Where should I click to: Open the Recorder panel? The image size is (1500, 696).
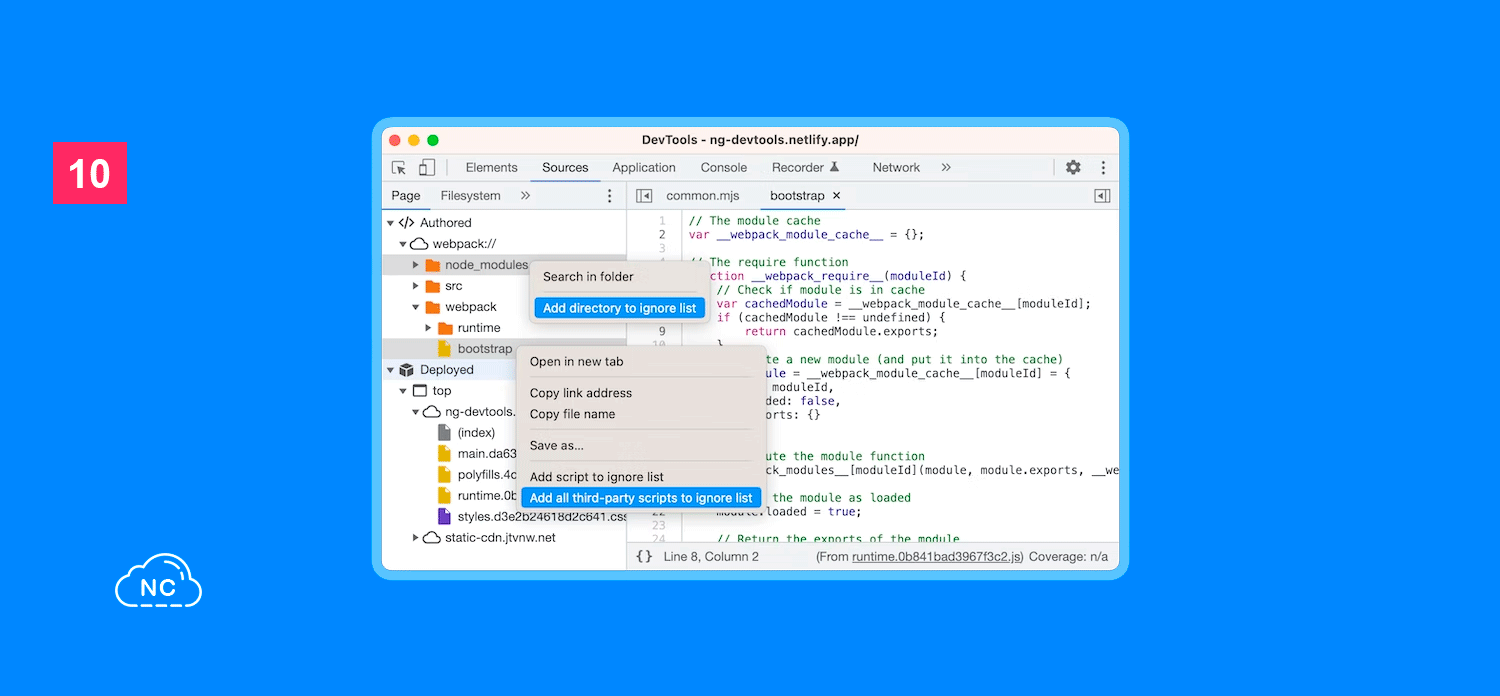pos(798,168)
